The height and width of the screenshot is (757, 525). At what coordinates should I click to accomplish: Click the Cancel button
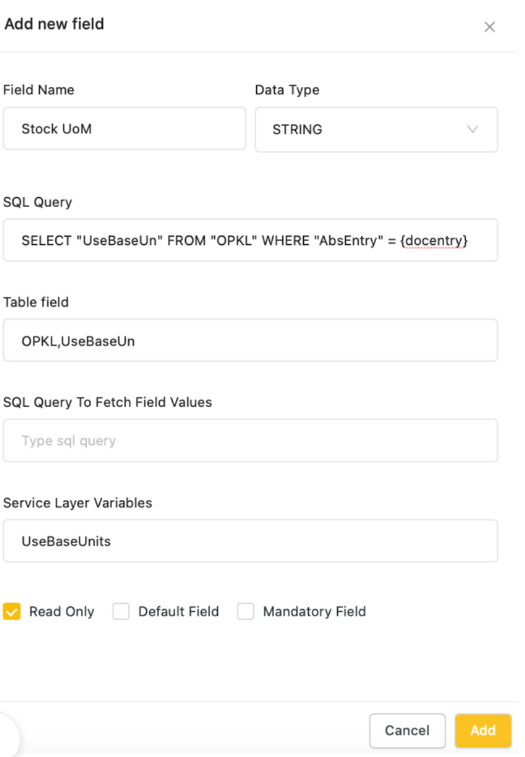tap(407, 730)
